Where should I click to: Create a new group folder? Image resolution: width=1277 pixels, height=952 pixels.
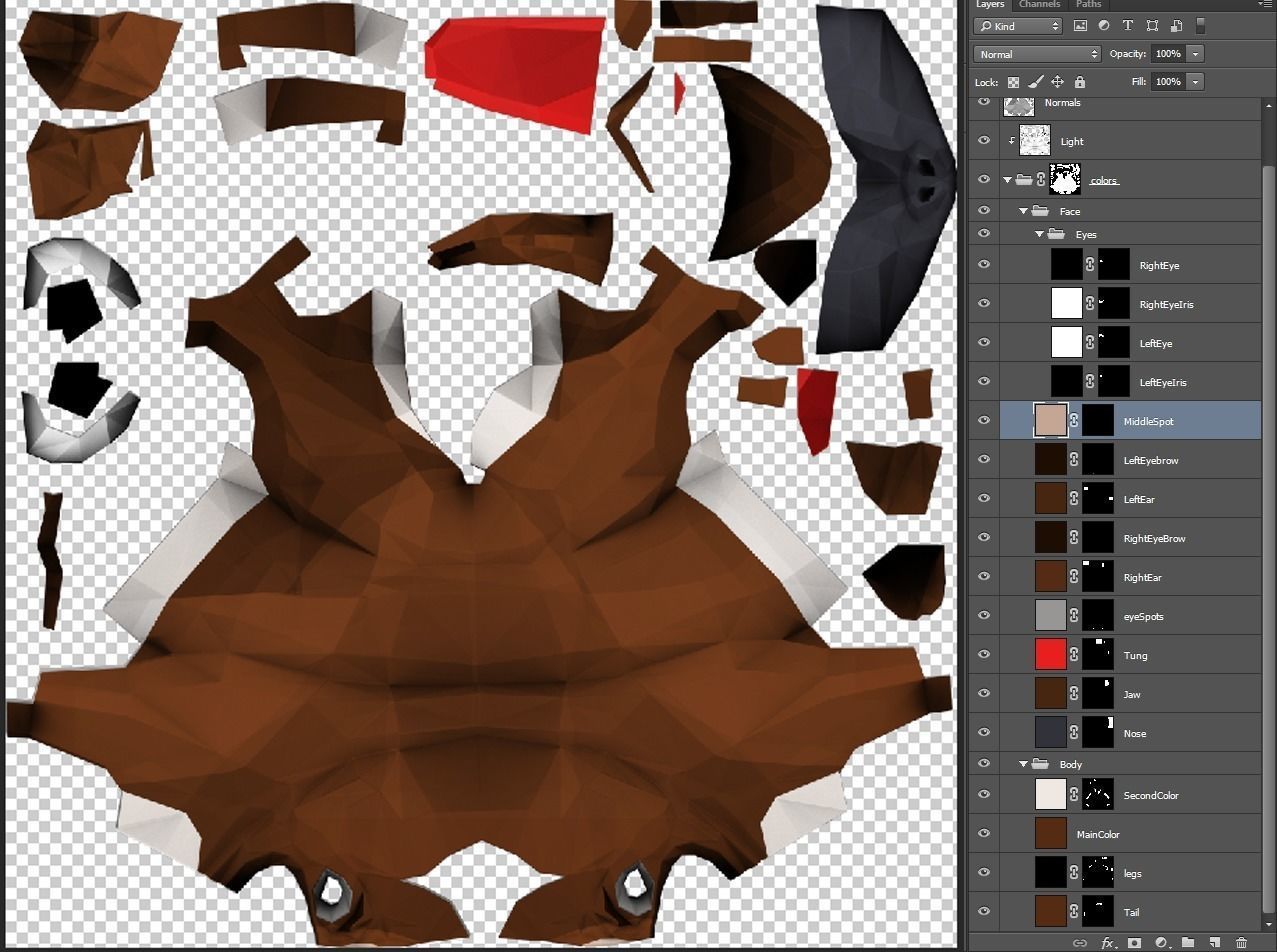(1188, 942)
